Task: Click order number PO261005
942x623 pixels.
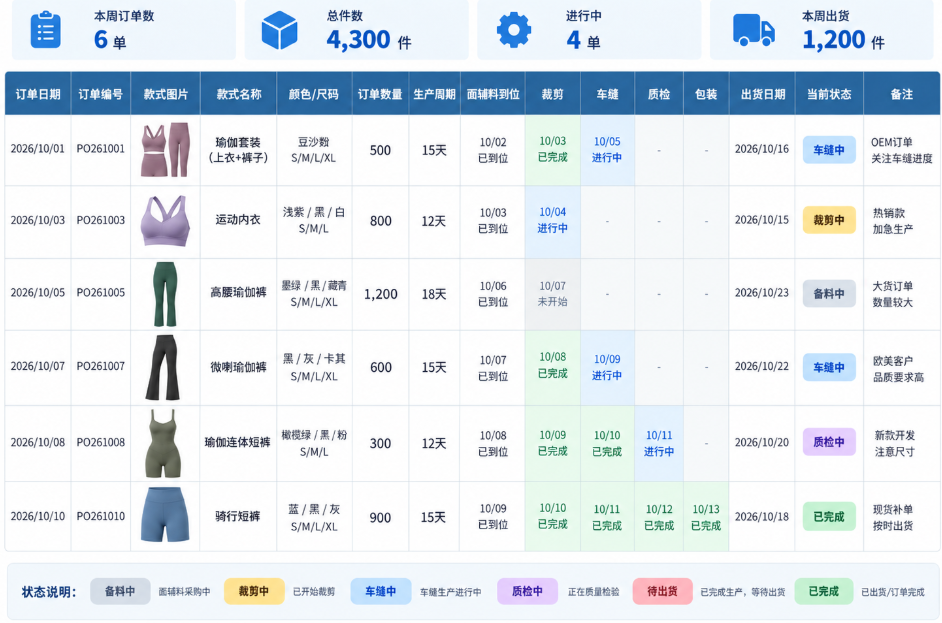Action: pos(100,293)
